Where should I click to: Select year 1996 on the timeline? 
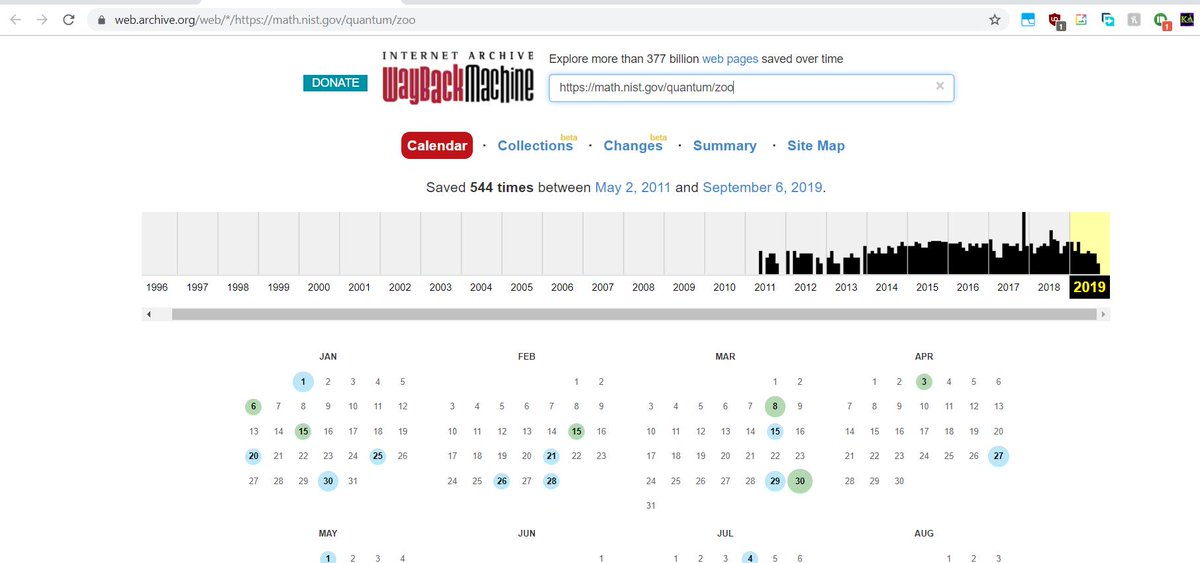coord(157,287)
